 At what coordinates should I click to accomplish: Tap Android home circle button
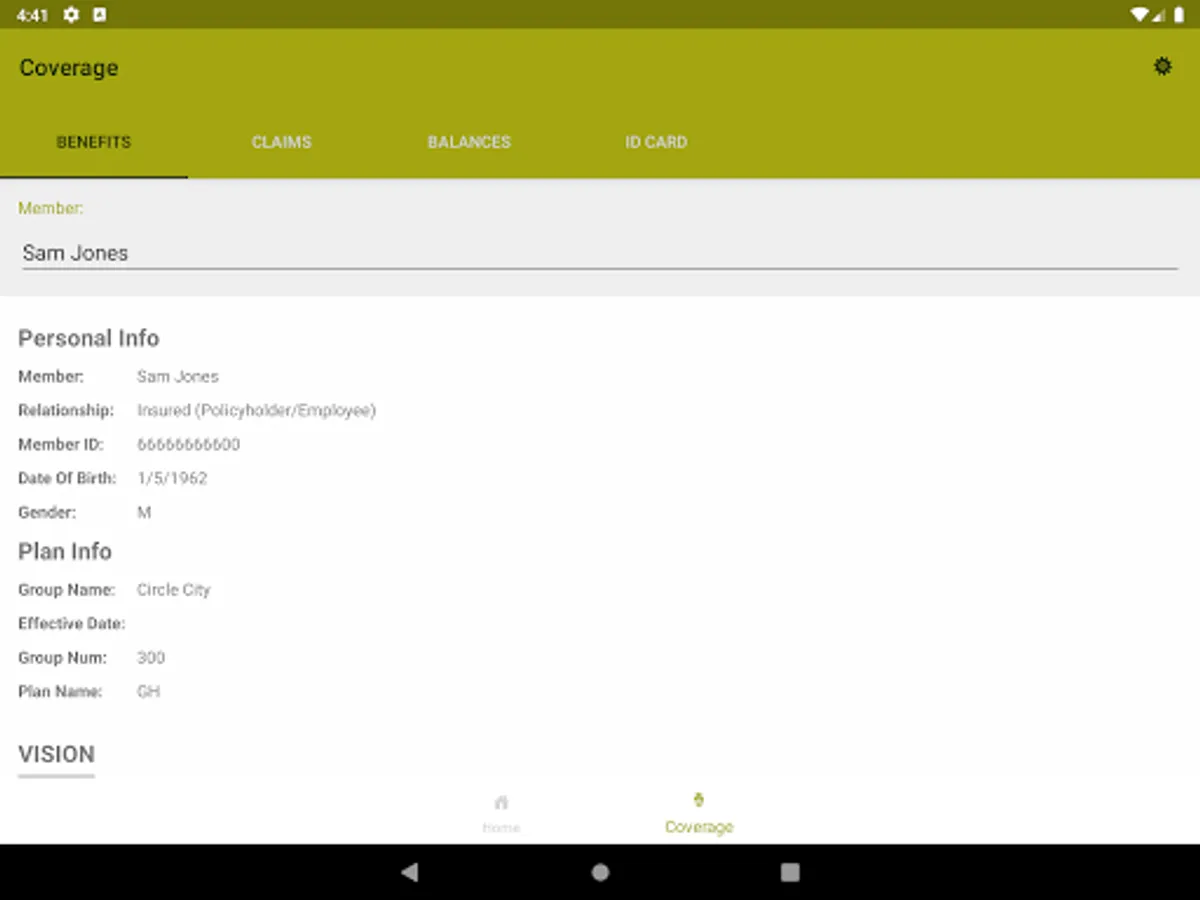coord(600,872)
